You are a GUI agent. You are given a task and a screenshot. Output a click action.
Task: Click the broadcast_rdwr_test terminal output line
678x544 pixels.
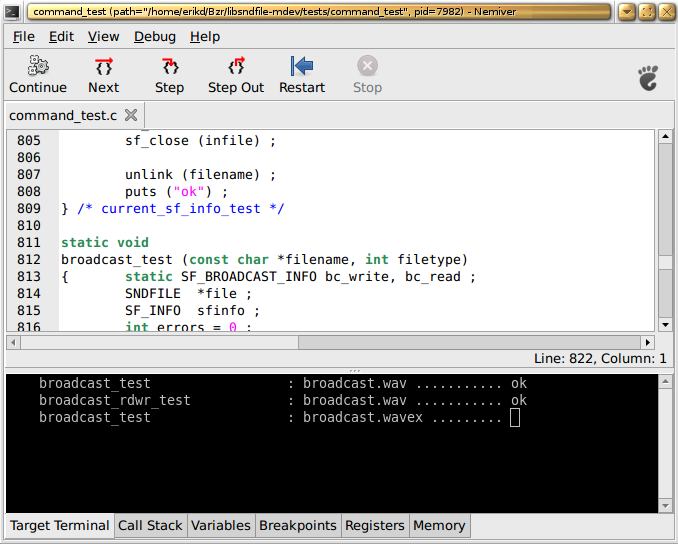pyautogui.click(x=283, y=400)
